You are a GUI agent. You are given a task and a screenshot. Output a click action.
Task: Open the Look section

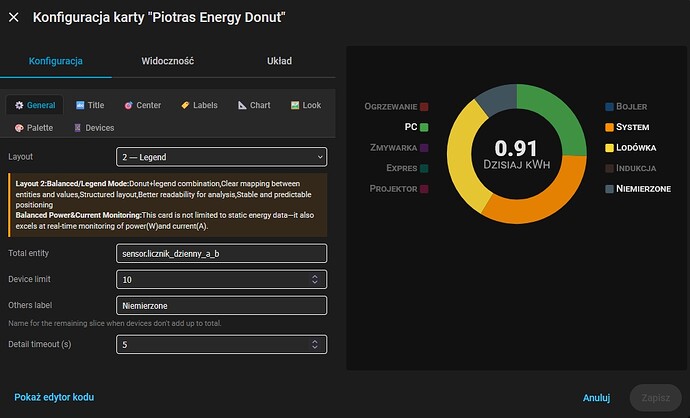pyautogui.click(x=306, y=105)
